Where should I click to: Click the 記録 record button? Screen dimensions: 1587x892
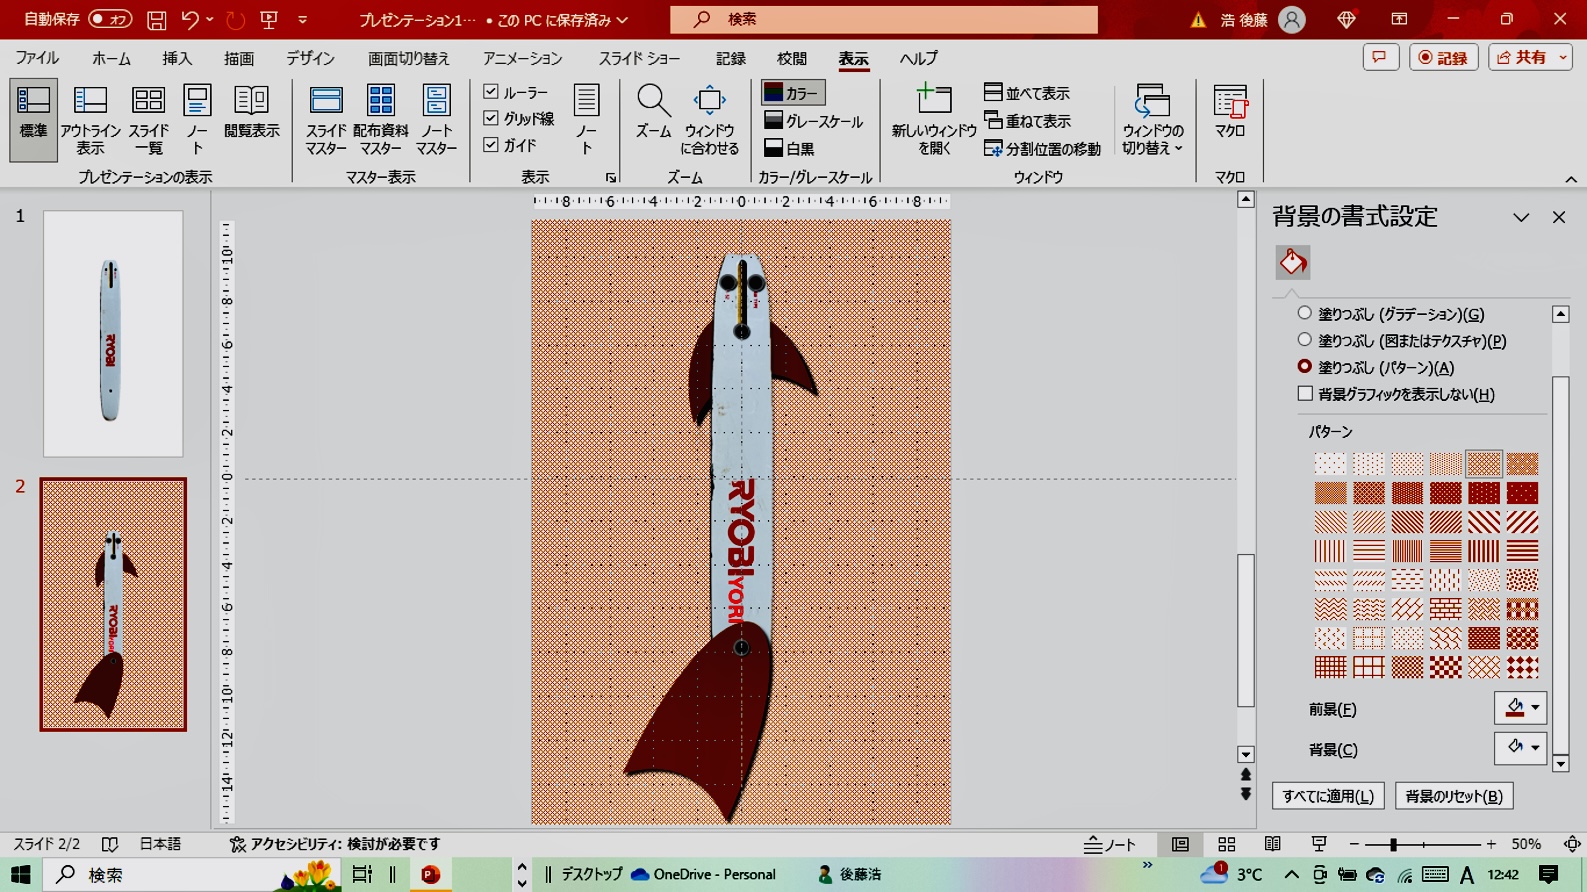point(1443,58)
